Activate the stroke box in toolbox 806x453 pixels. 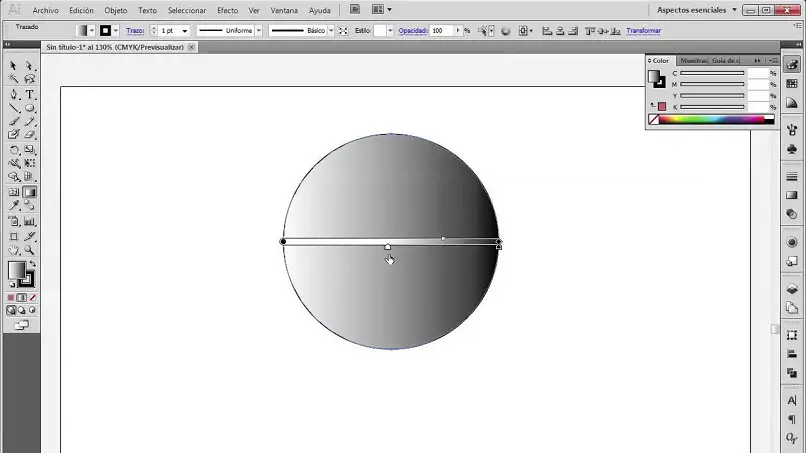pyautogui.click(x=28, y=280)
